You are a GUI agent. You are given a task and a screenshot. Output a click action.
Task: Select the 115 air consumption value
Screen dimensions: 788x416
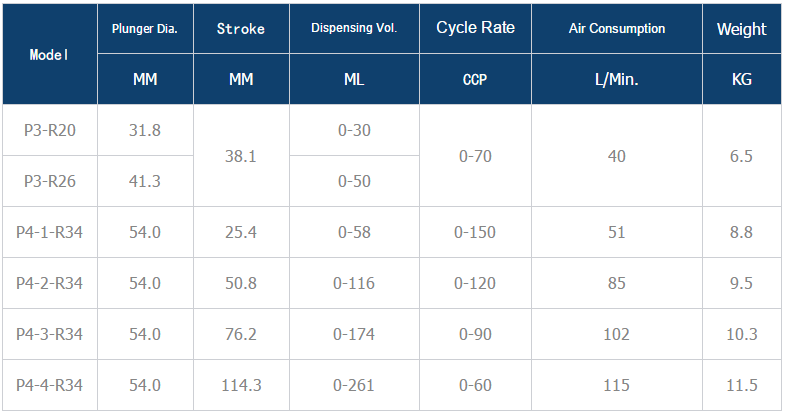617,385
